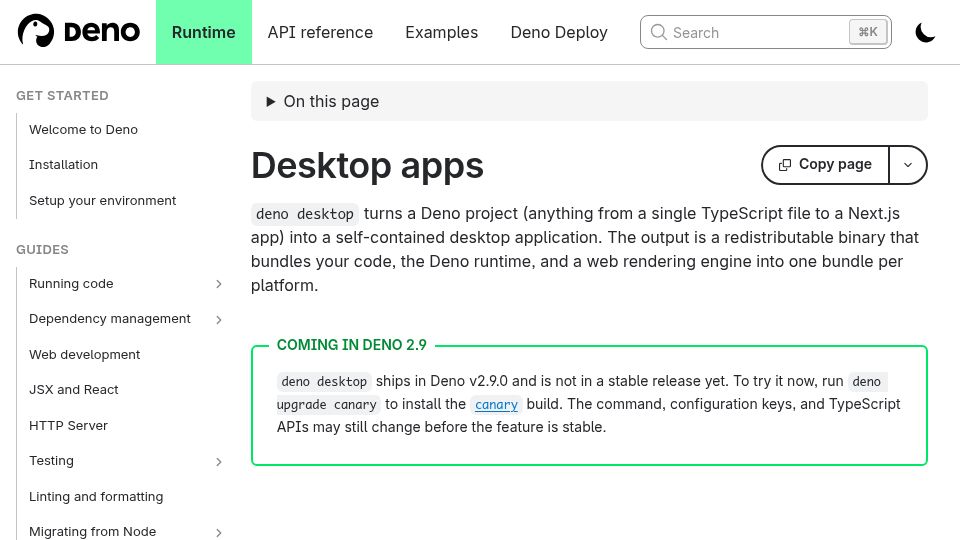Open the Running code guide
The height and width of the screenshot is (540, 960).
(x=71, y=283)
